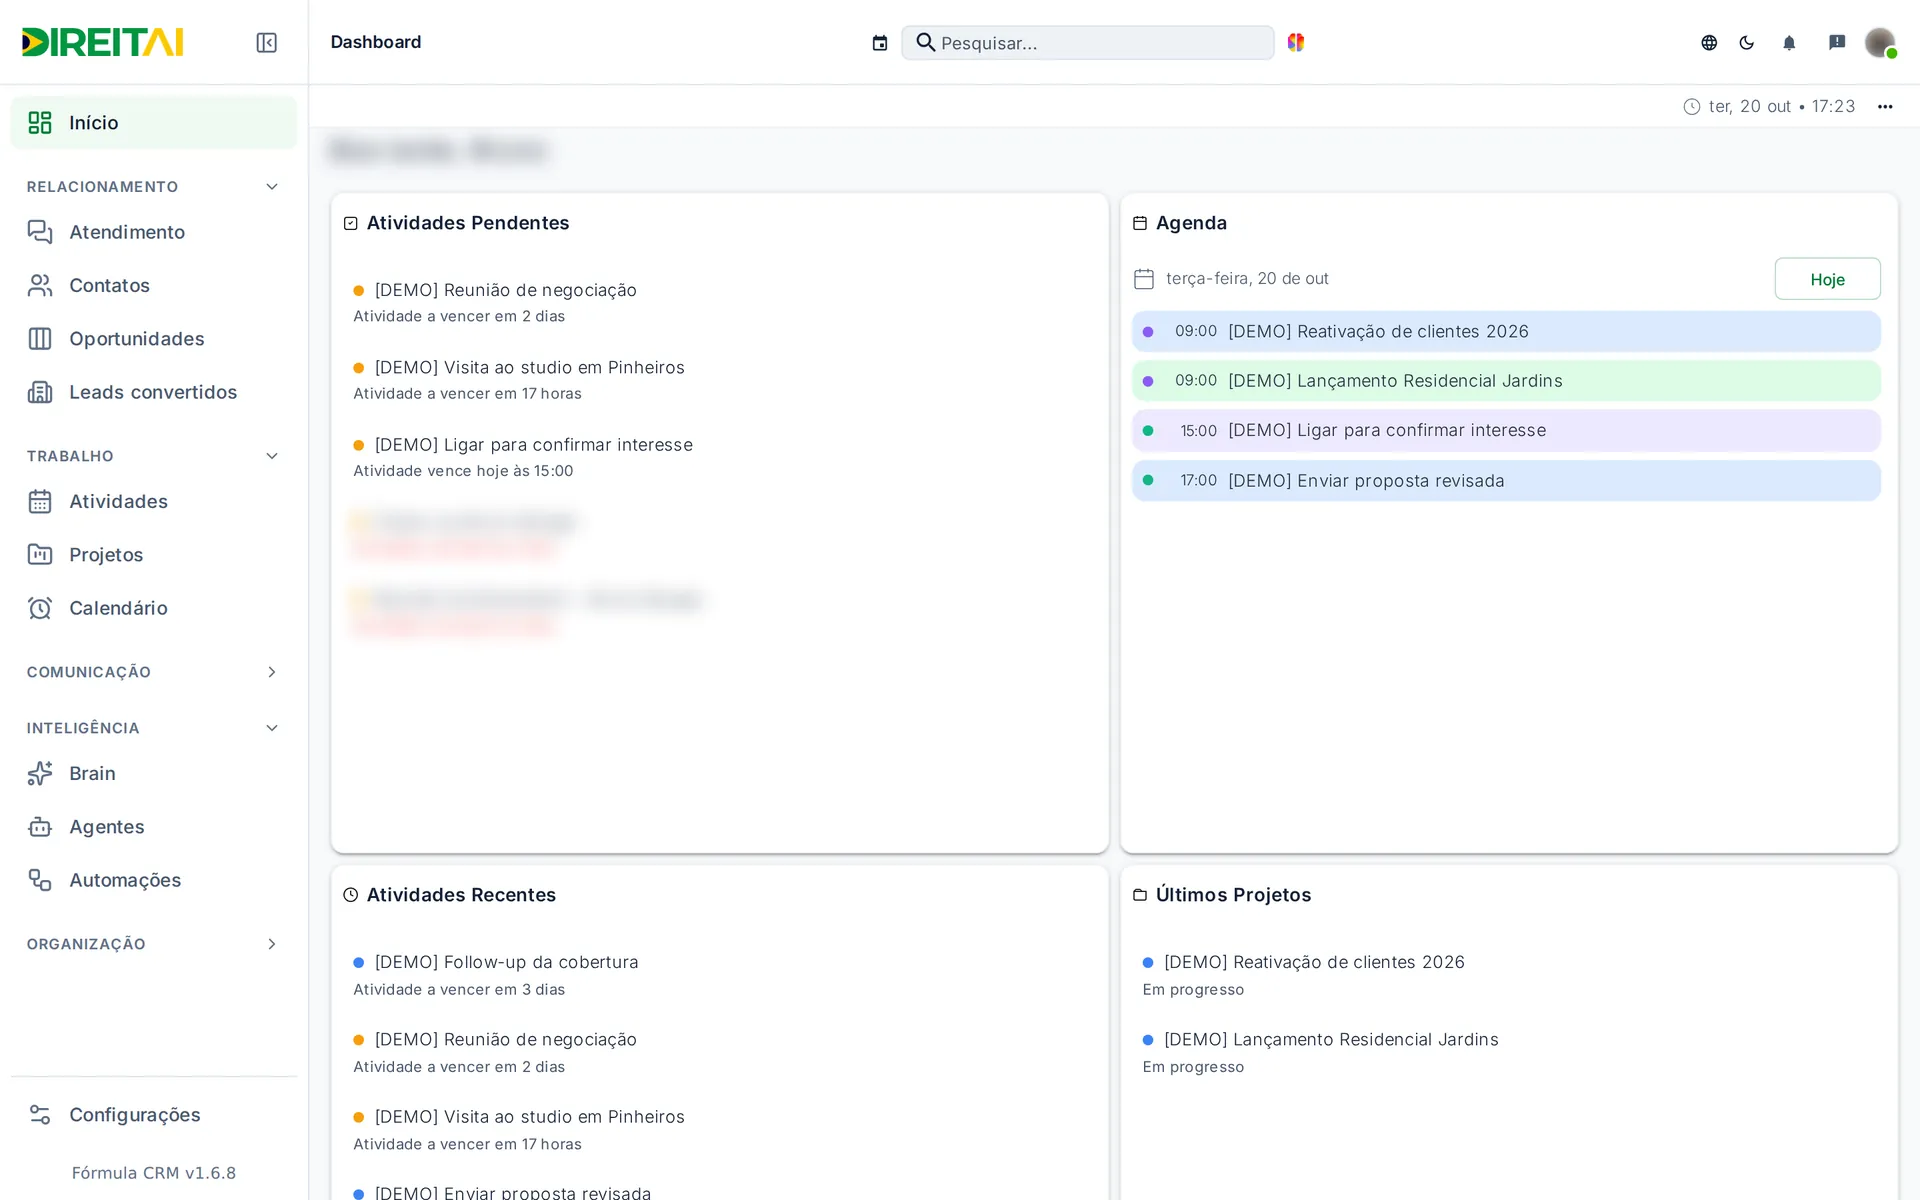1920x1200 pixels.
Task: Open the language globe icon
Action: coord(1709,42)
